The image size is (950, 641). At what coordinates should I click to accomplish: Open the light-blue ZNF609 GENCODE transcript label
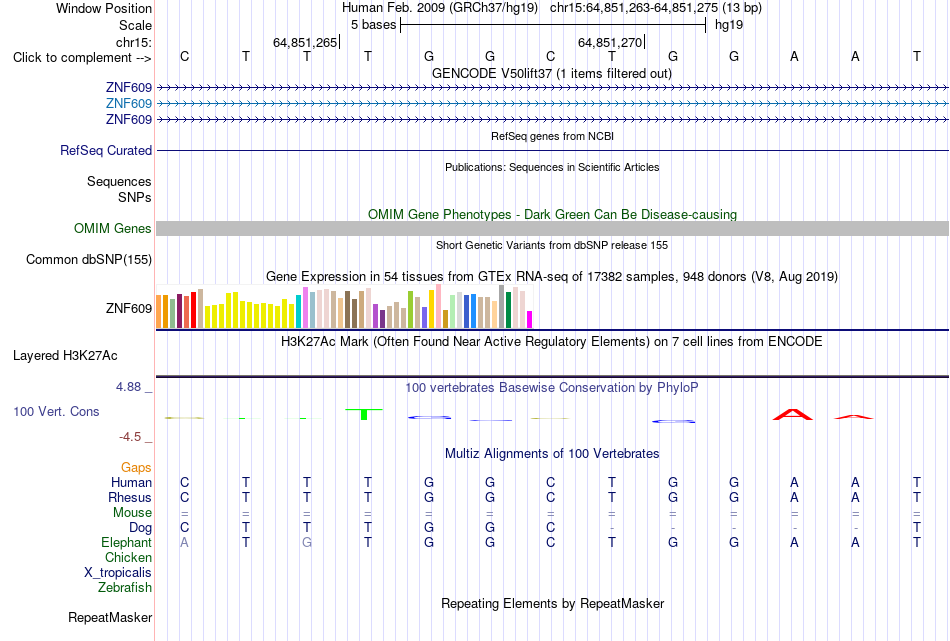(128, 104)
